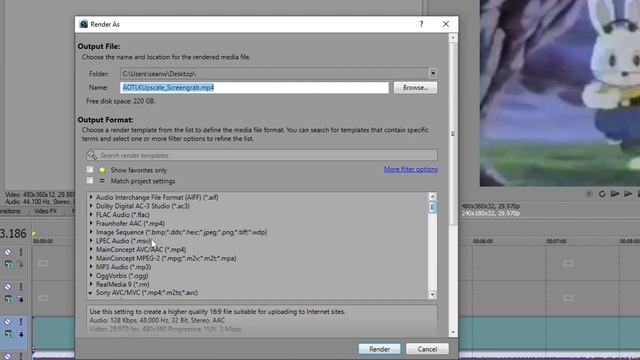Click the magnifier icon in template search
The width and height of the screenshot is (640, 360).
[x=92, y=155]
